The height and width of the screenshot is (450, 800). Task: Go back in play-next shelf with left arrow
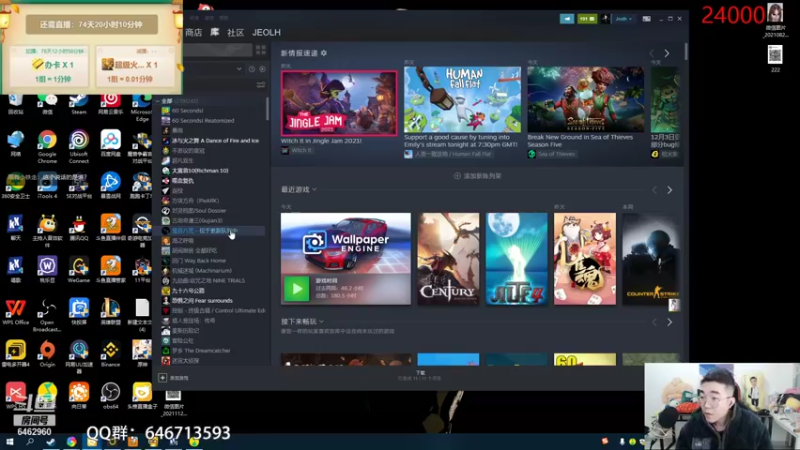[655, 322]
